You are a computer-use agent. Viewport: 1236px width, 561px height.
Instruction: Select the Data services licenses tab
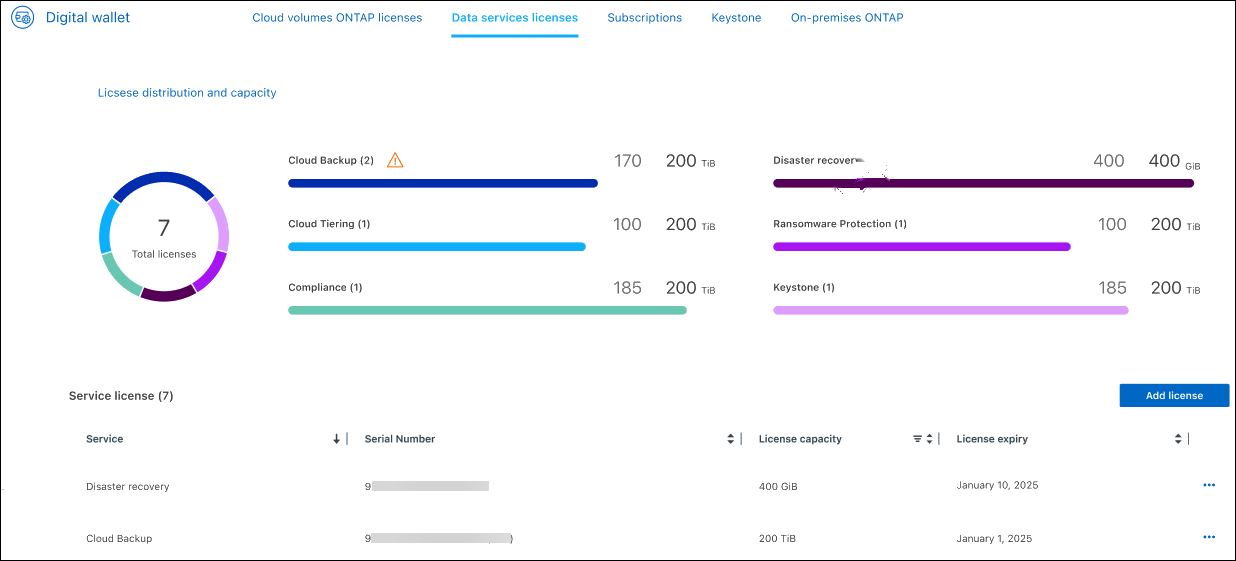click(x=514, y=18)
